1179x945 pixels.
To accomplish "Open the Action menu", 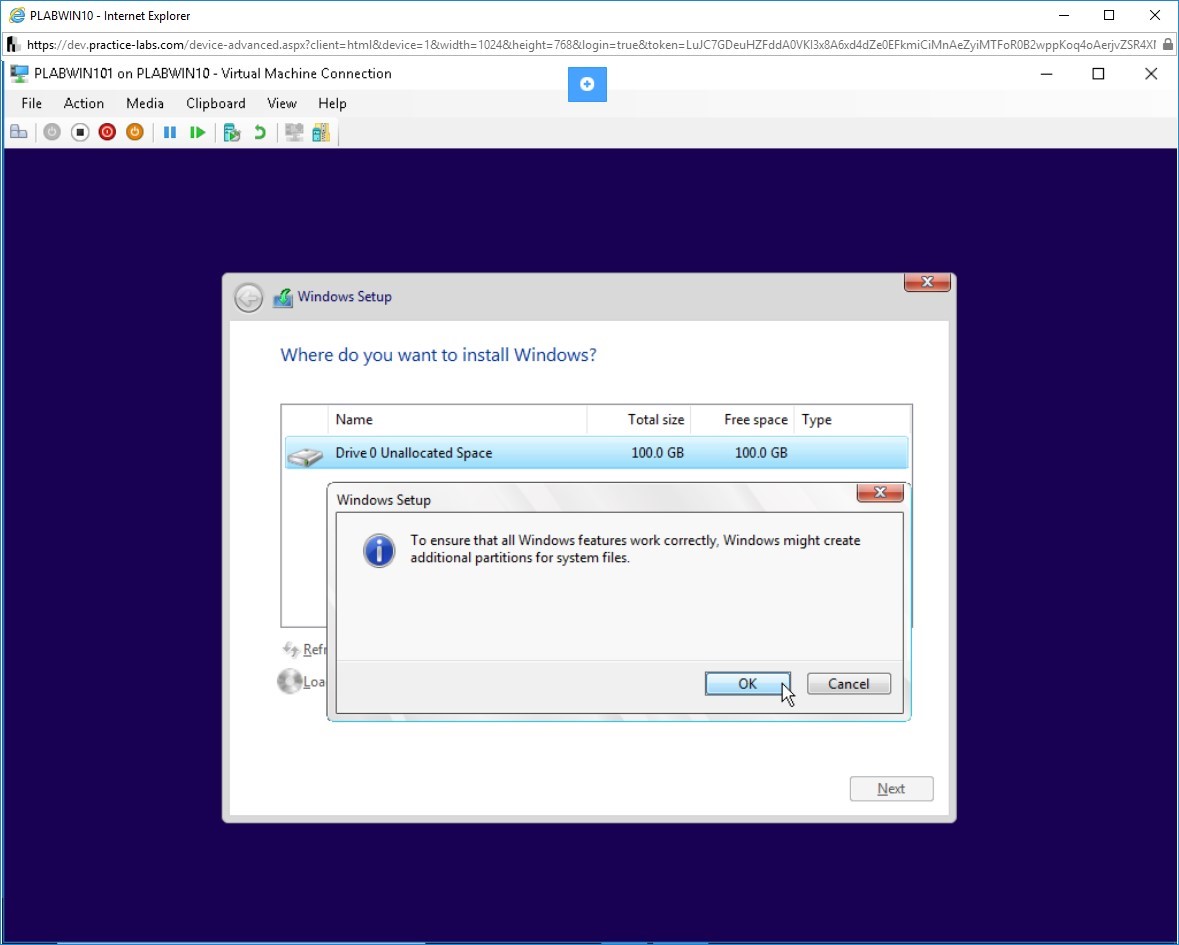I will pyautogui.click(x=83, y=104).
